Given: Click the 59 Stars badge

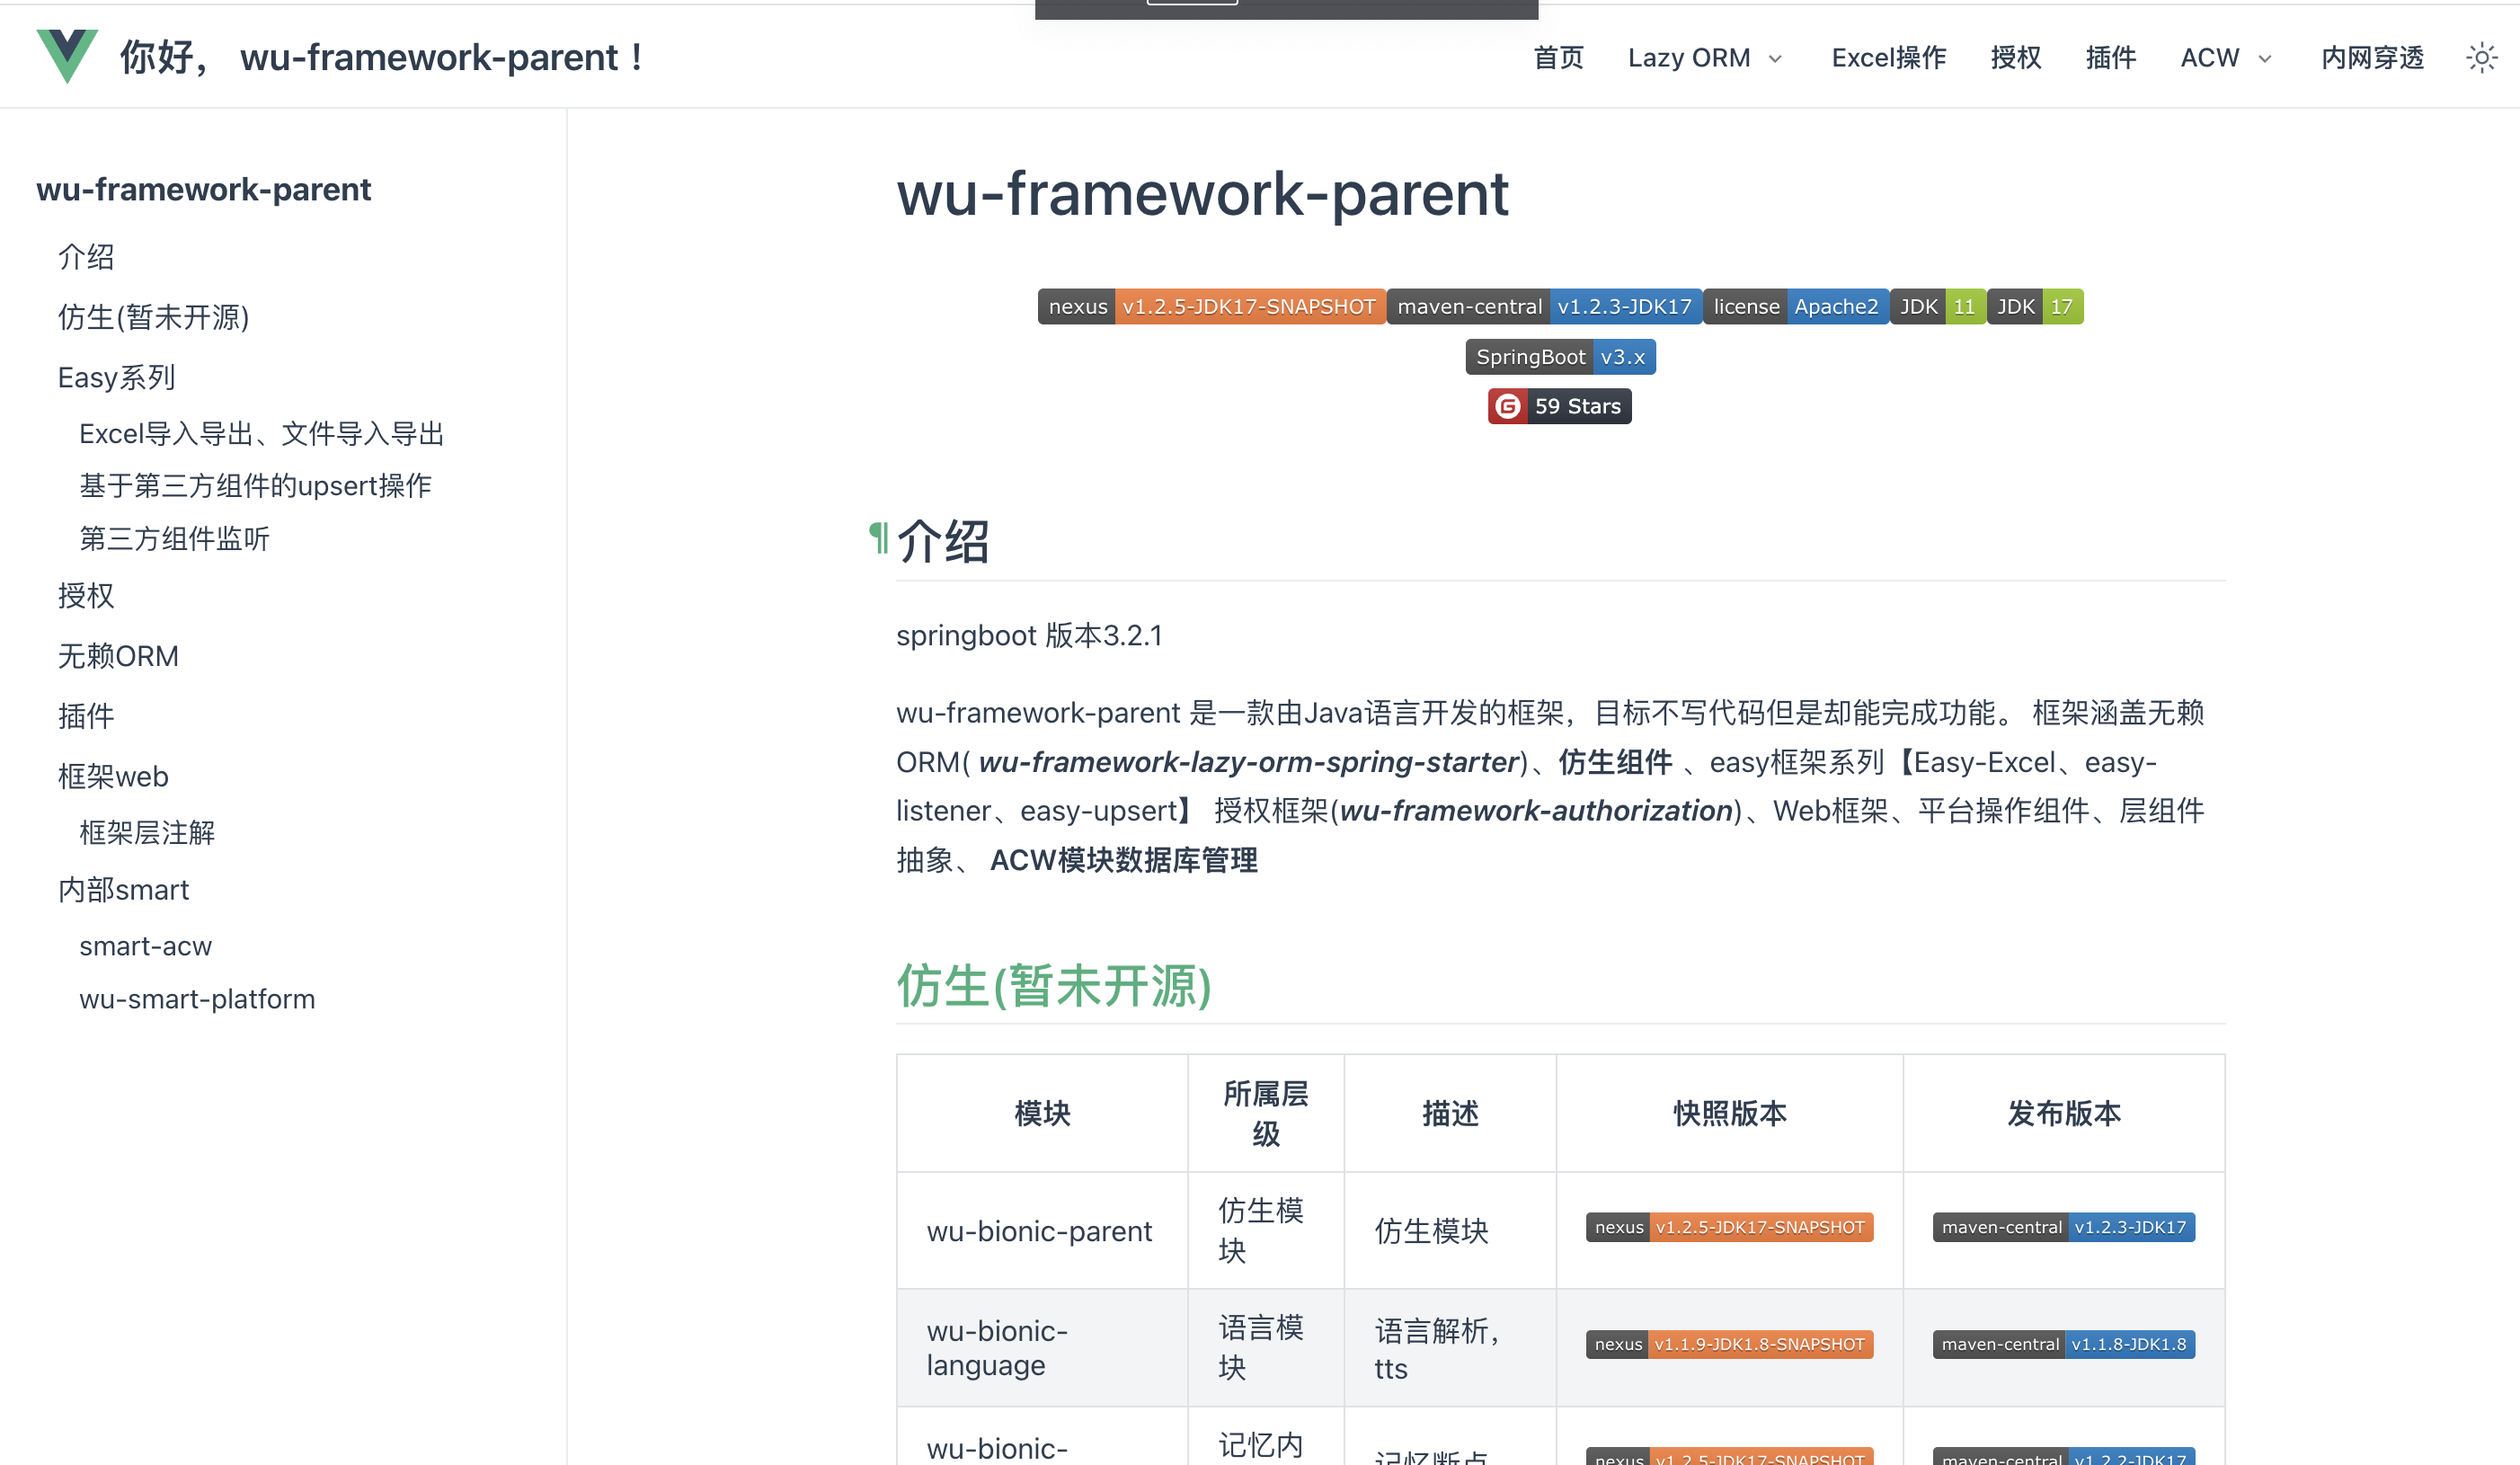Looking at the screenshot, I should (1560, 406).
